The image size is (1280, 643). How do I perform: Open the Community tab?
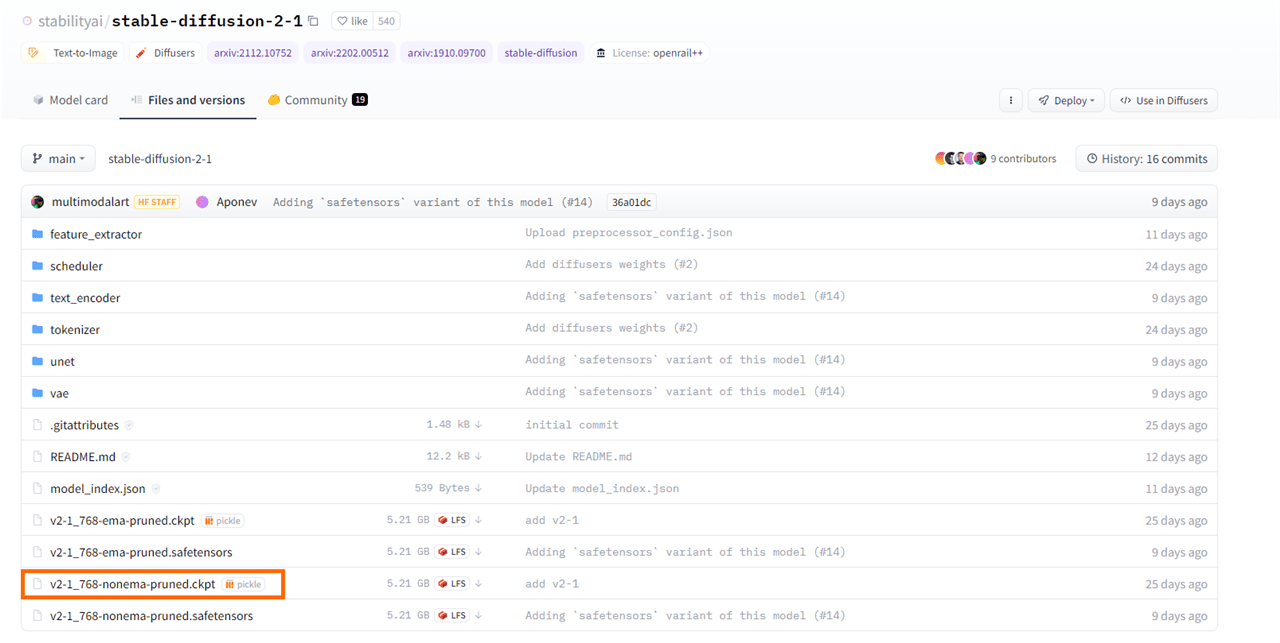pos(317,100)
